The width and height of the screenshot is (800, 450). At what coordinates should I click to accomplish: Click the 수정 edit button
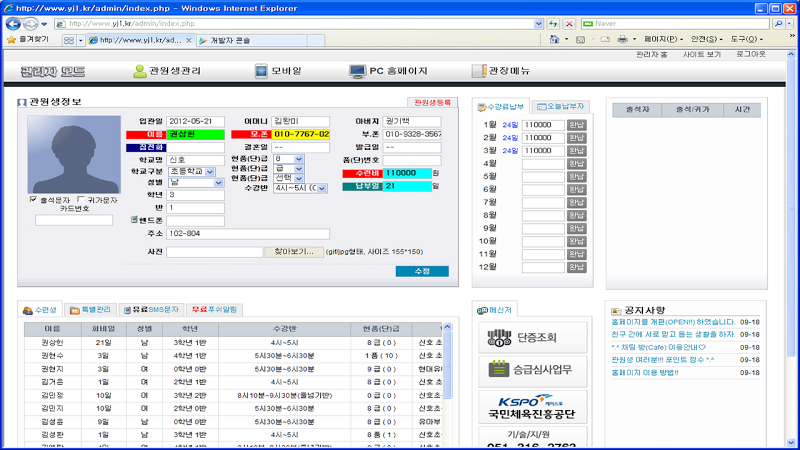point(422,271)
